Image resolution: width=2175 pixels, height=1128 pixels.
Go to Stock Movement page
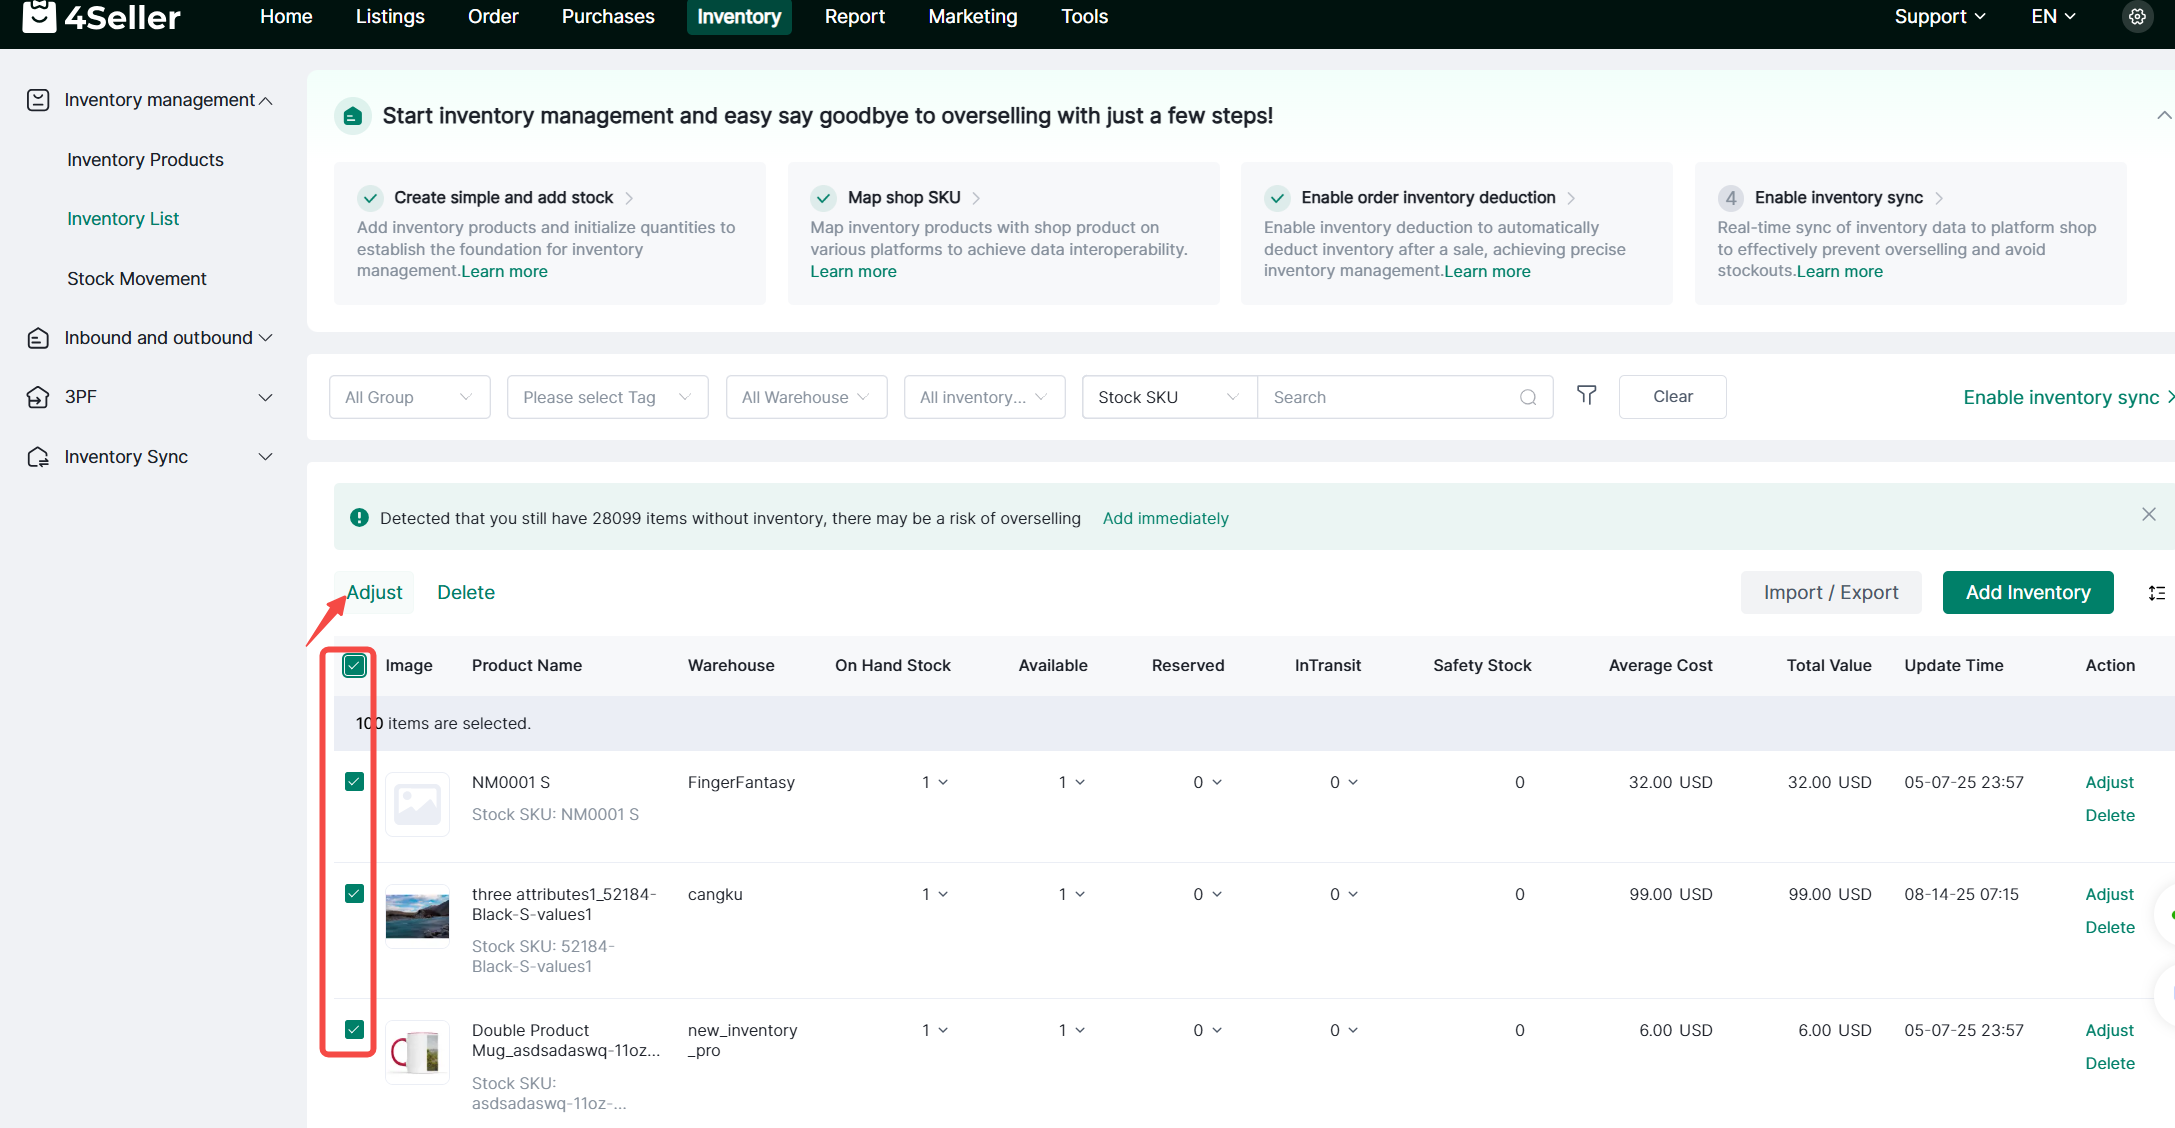[137, 279]
